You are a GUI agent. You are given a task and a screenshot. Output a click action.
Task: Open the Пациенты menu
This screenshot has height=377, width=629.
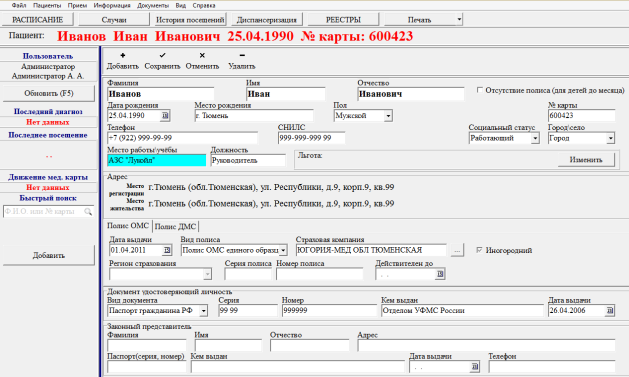[47, 5]
